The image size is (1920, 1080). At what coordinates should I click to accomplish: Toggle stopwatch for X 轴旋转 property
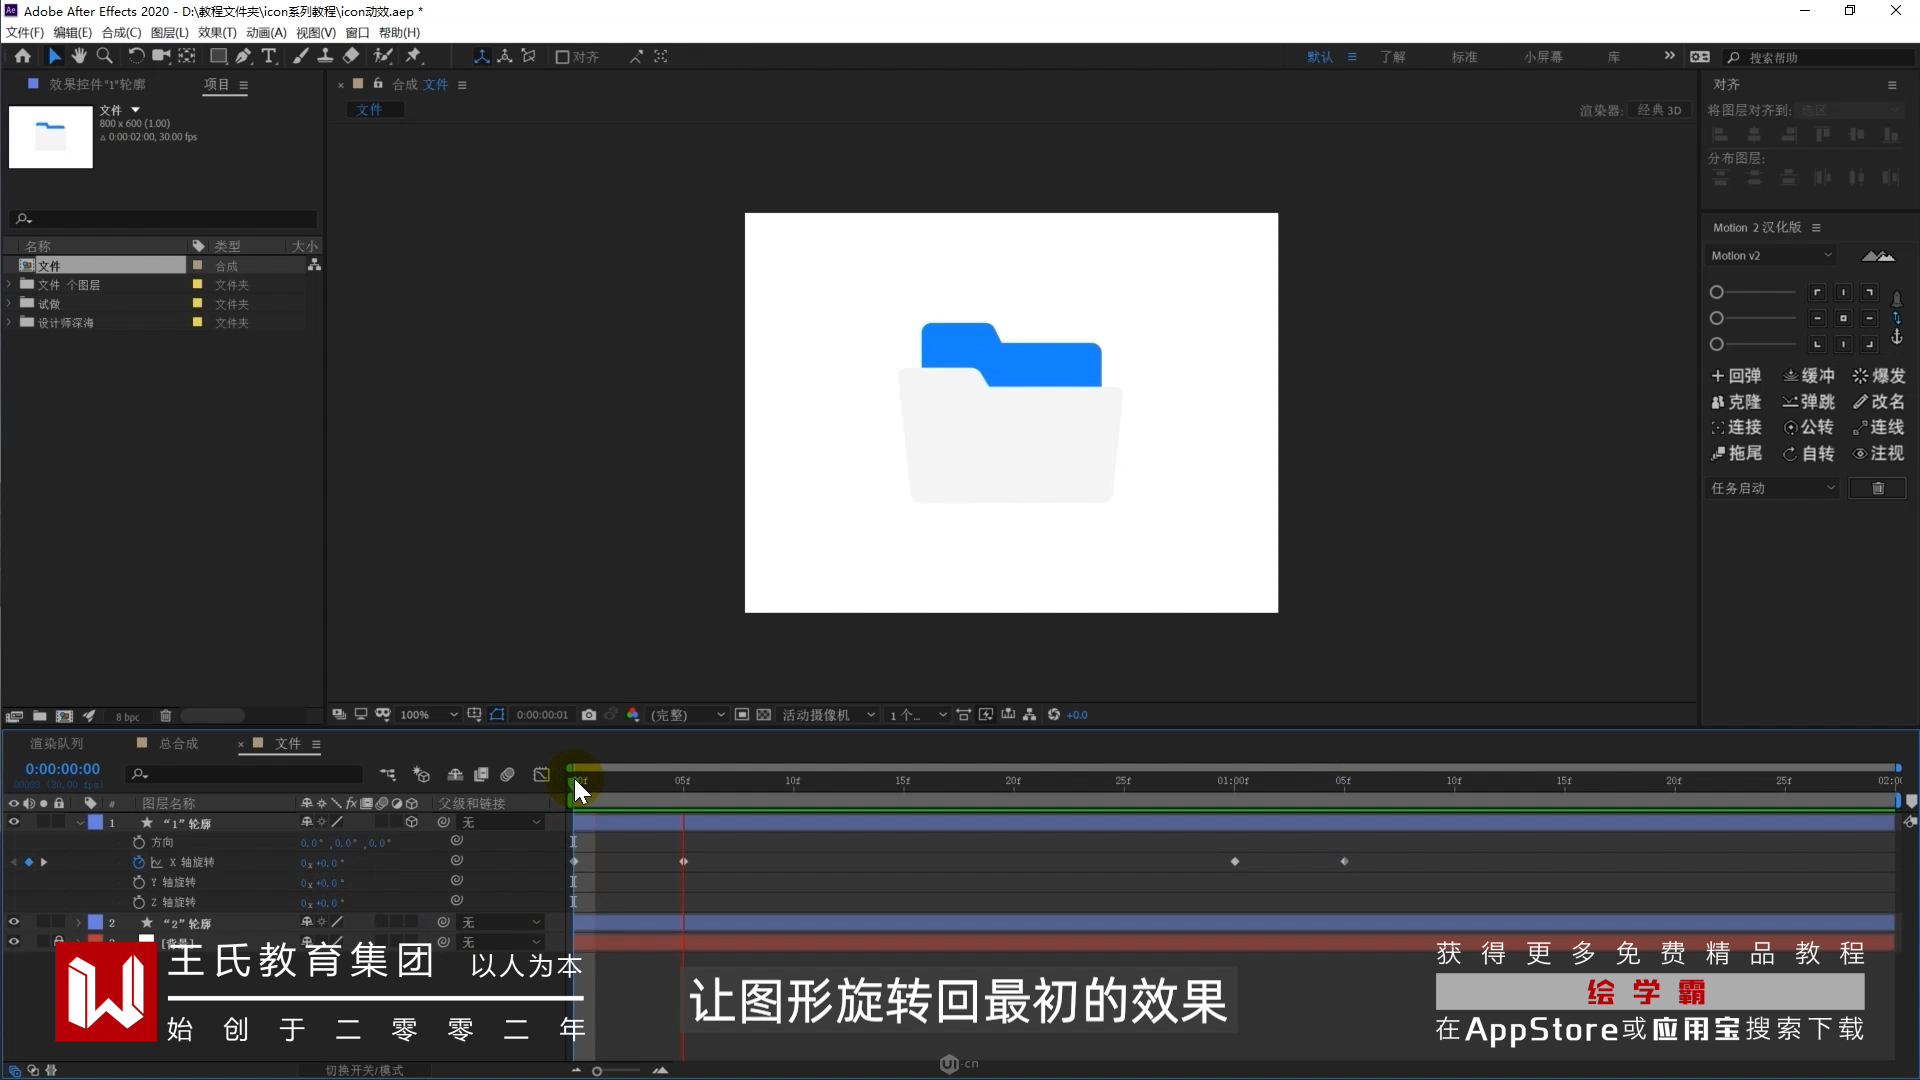click(x=139, y=862)
